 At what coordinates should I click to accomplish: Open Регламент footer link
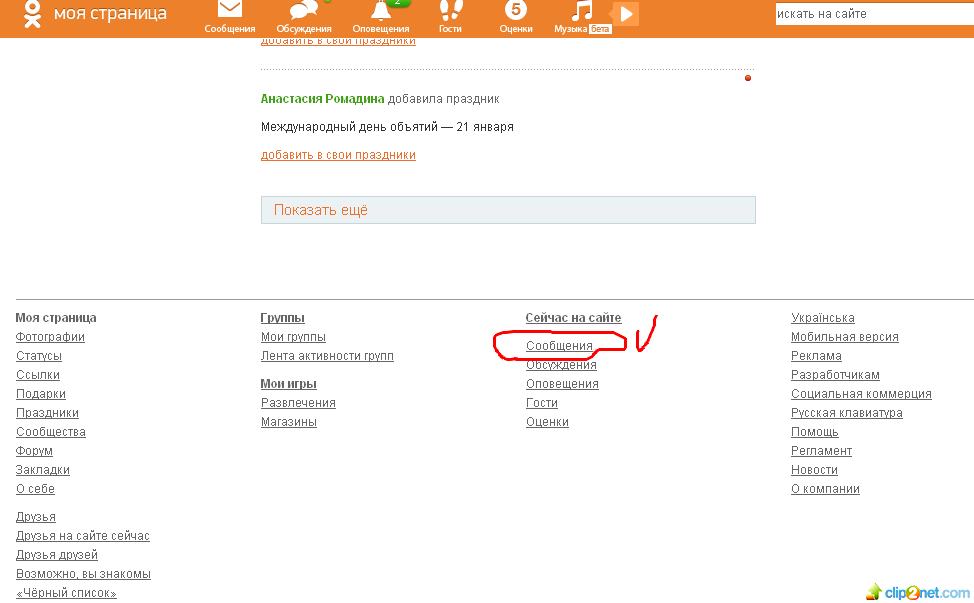[x=821, y=451]
